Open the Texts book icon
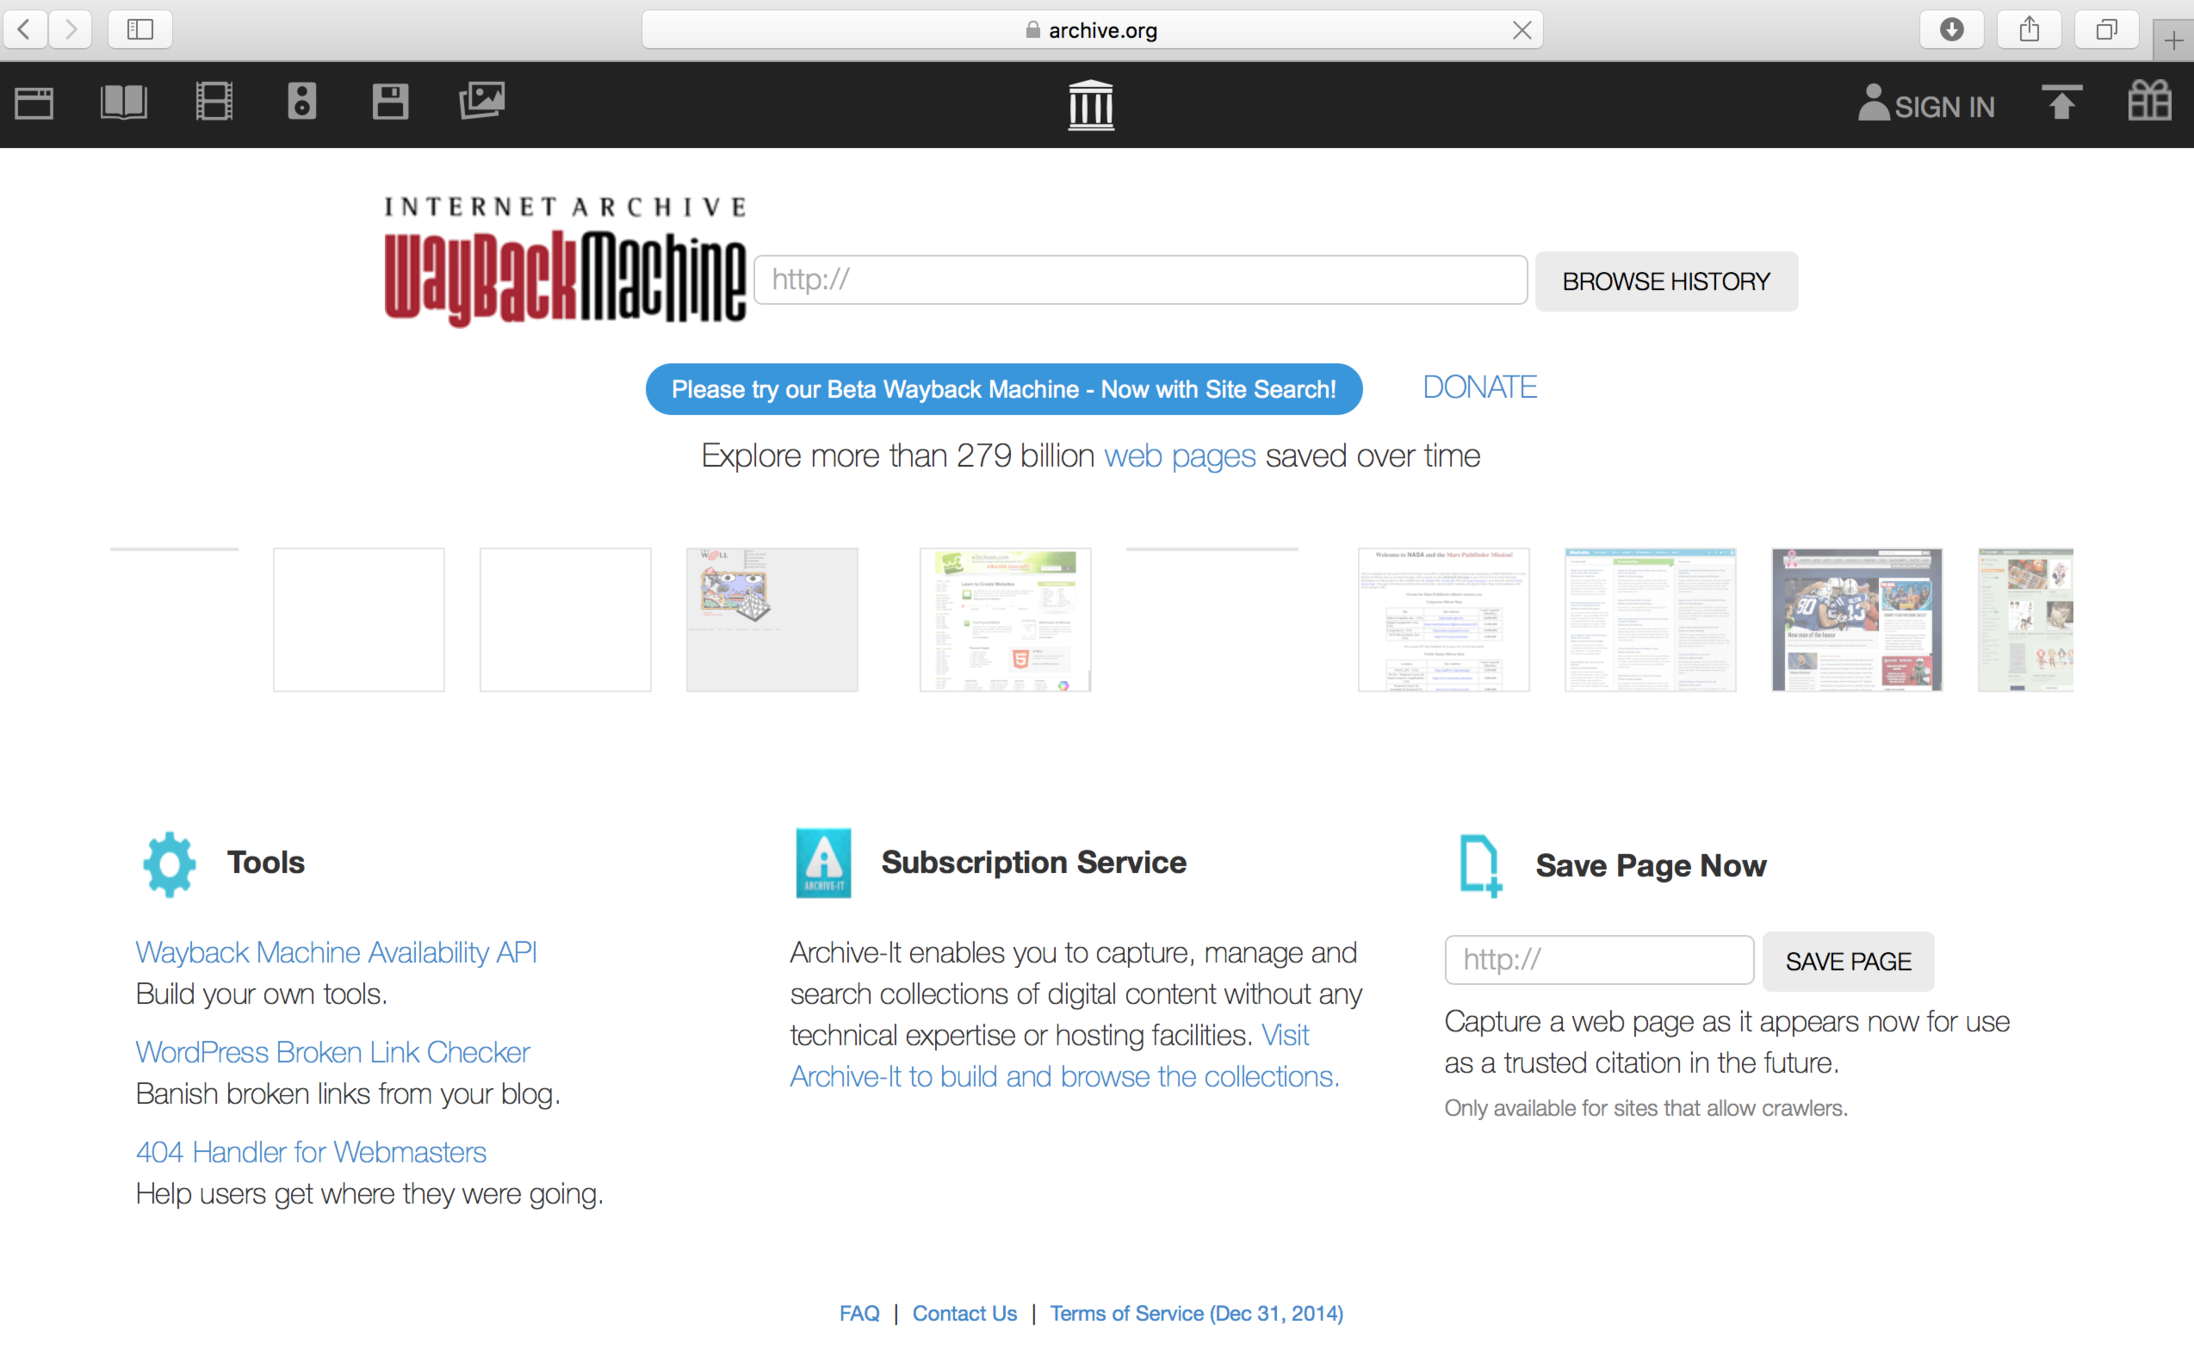 click(x=124, y=103)
